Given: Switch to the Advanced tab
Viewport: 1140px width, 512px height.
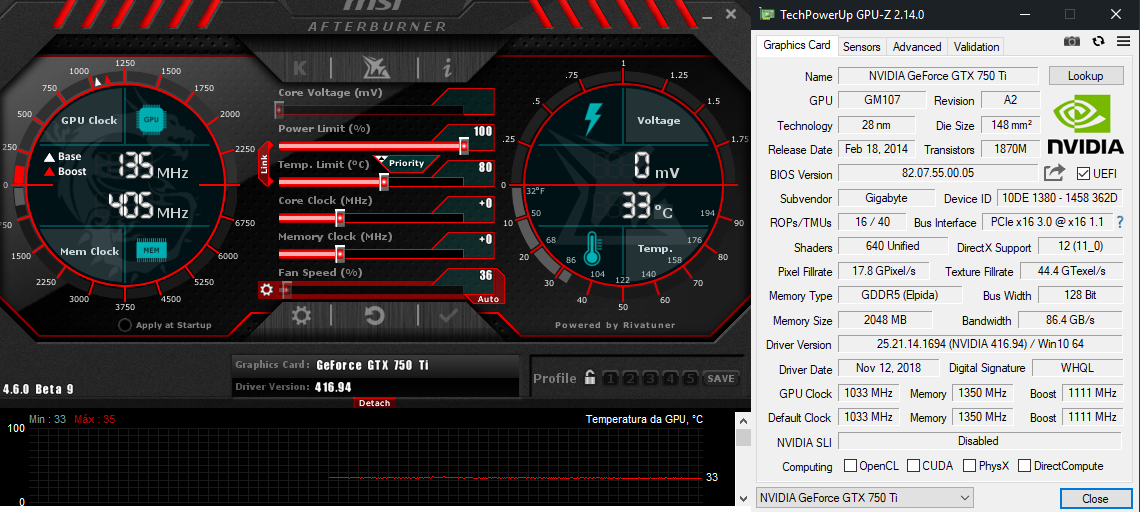Looking at the screenshot, I should [917, 47].
